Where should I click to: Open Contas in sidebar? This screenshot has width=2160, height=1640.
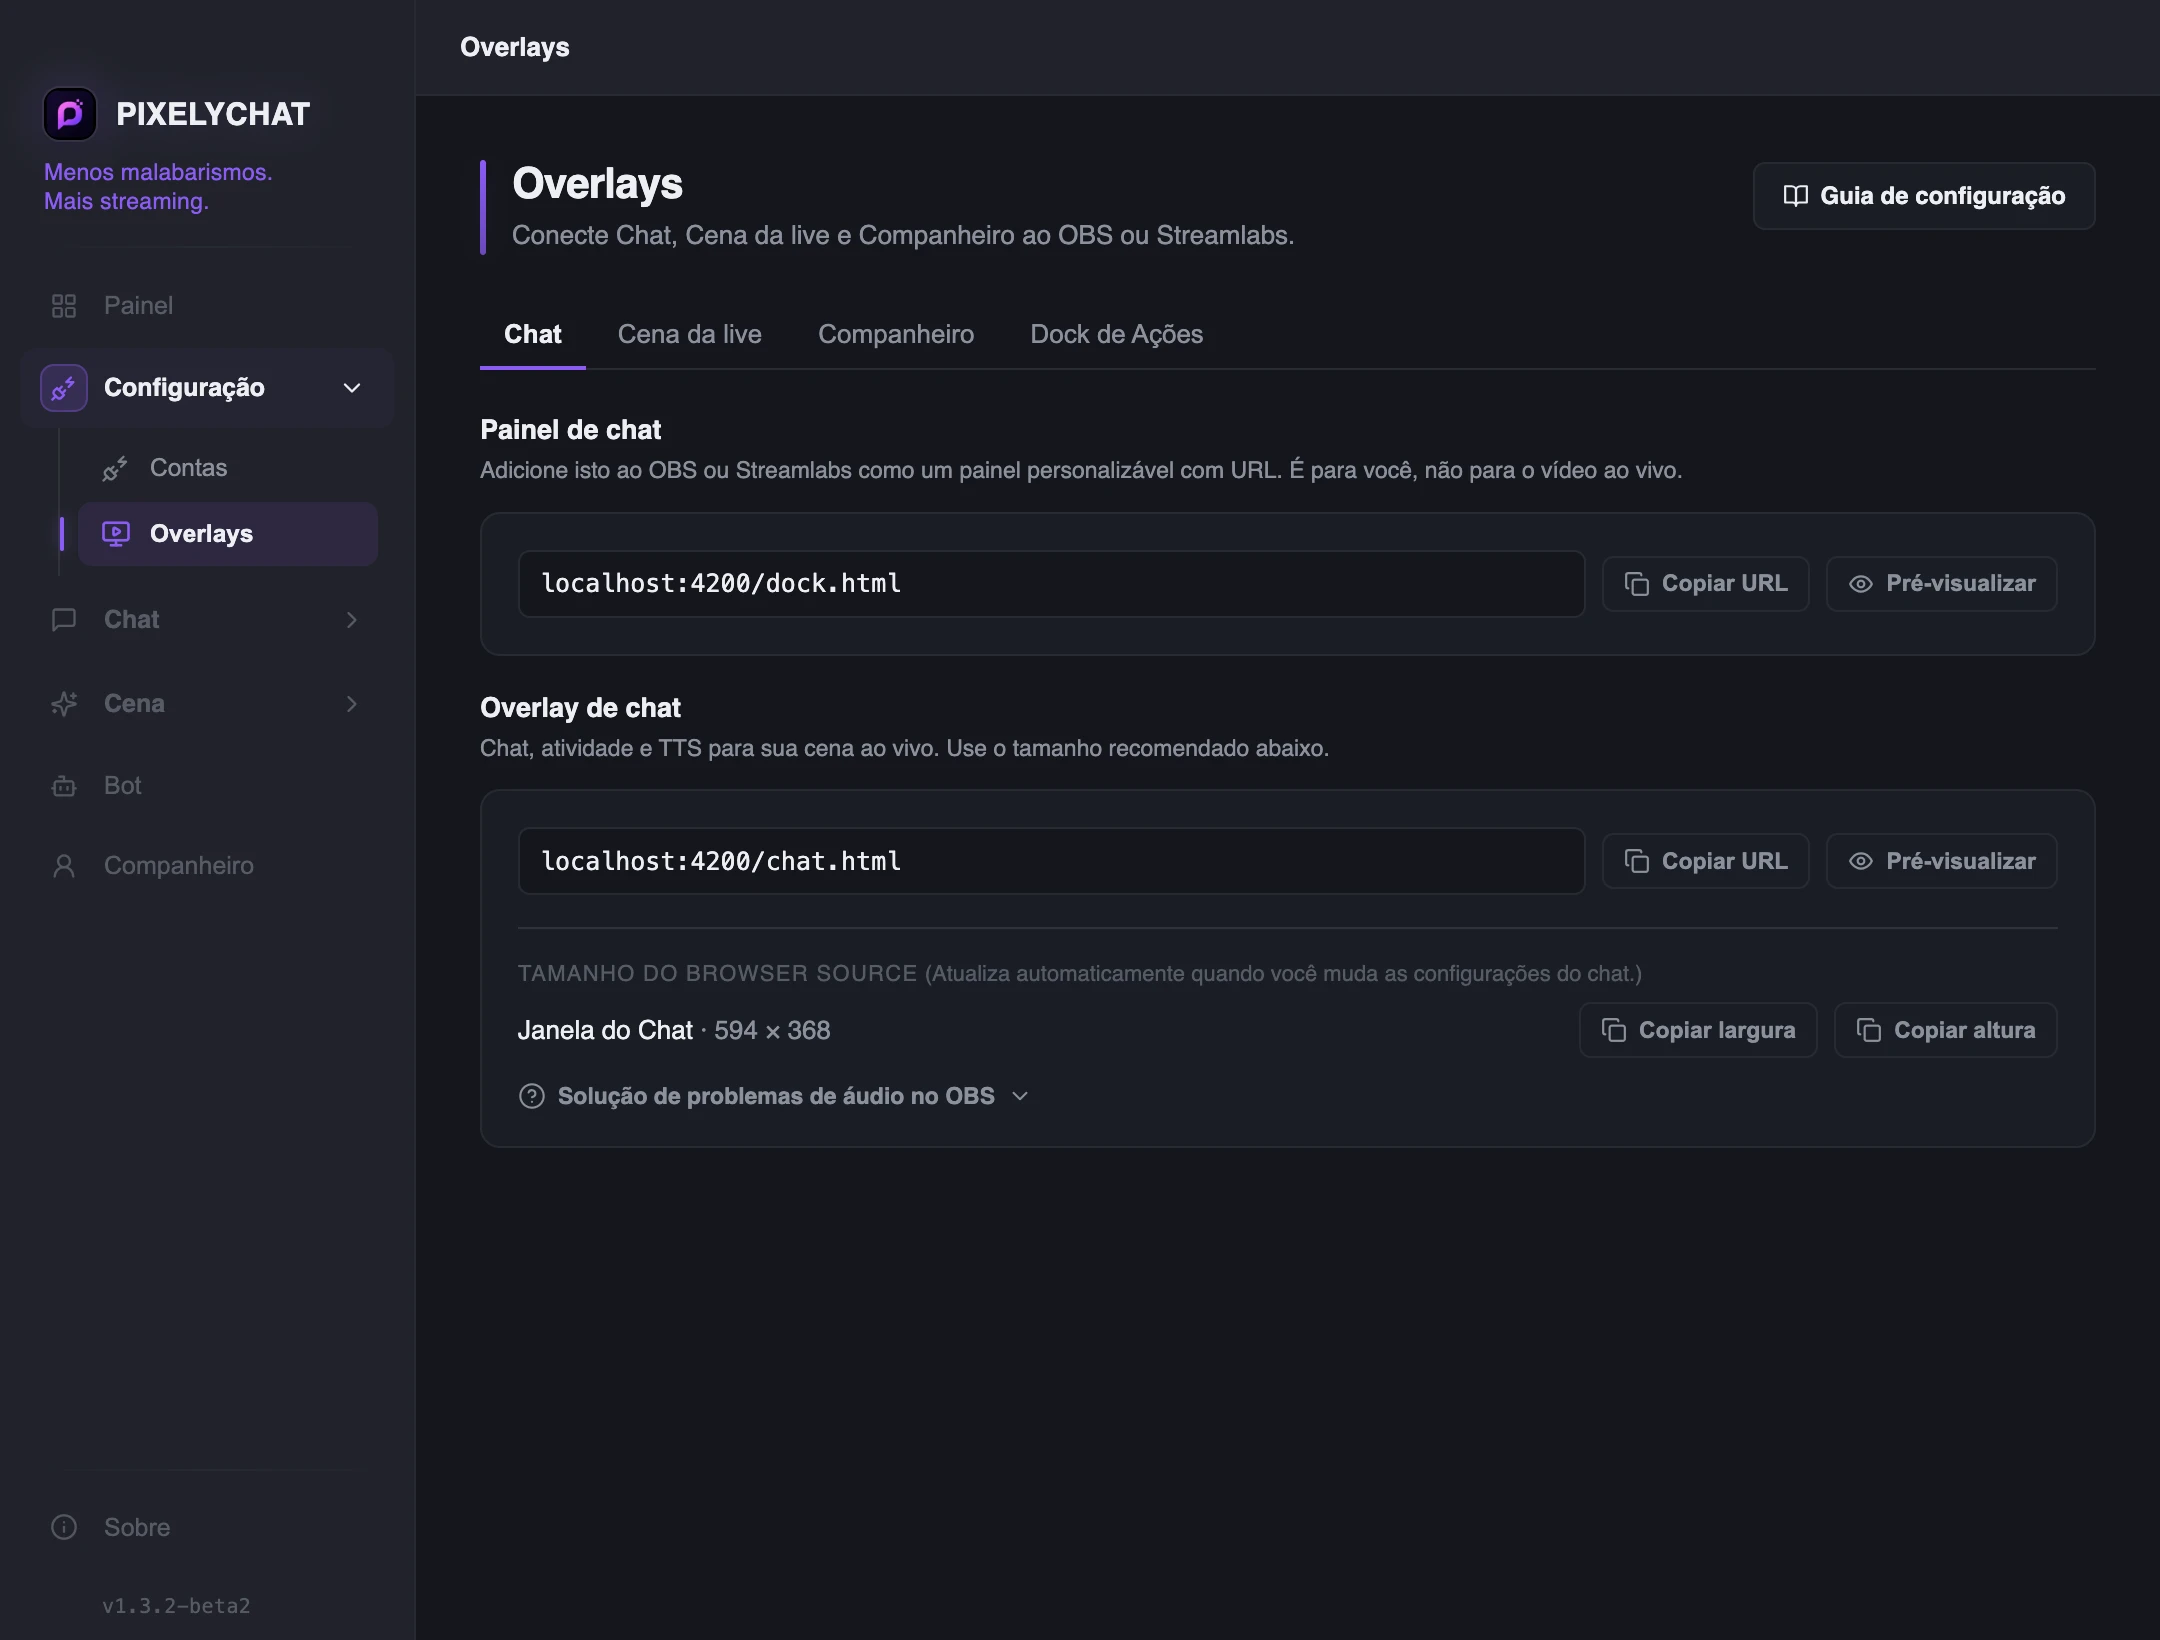coord(189,468)
